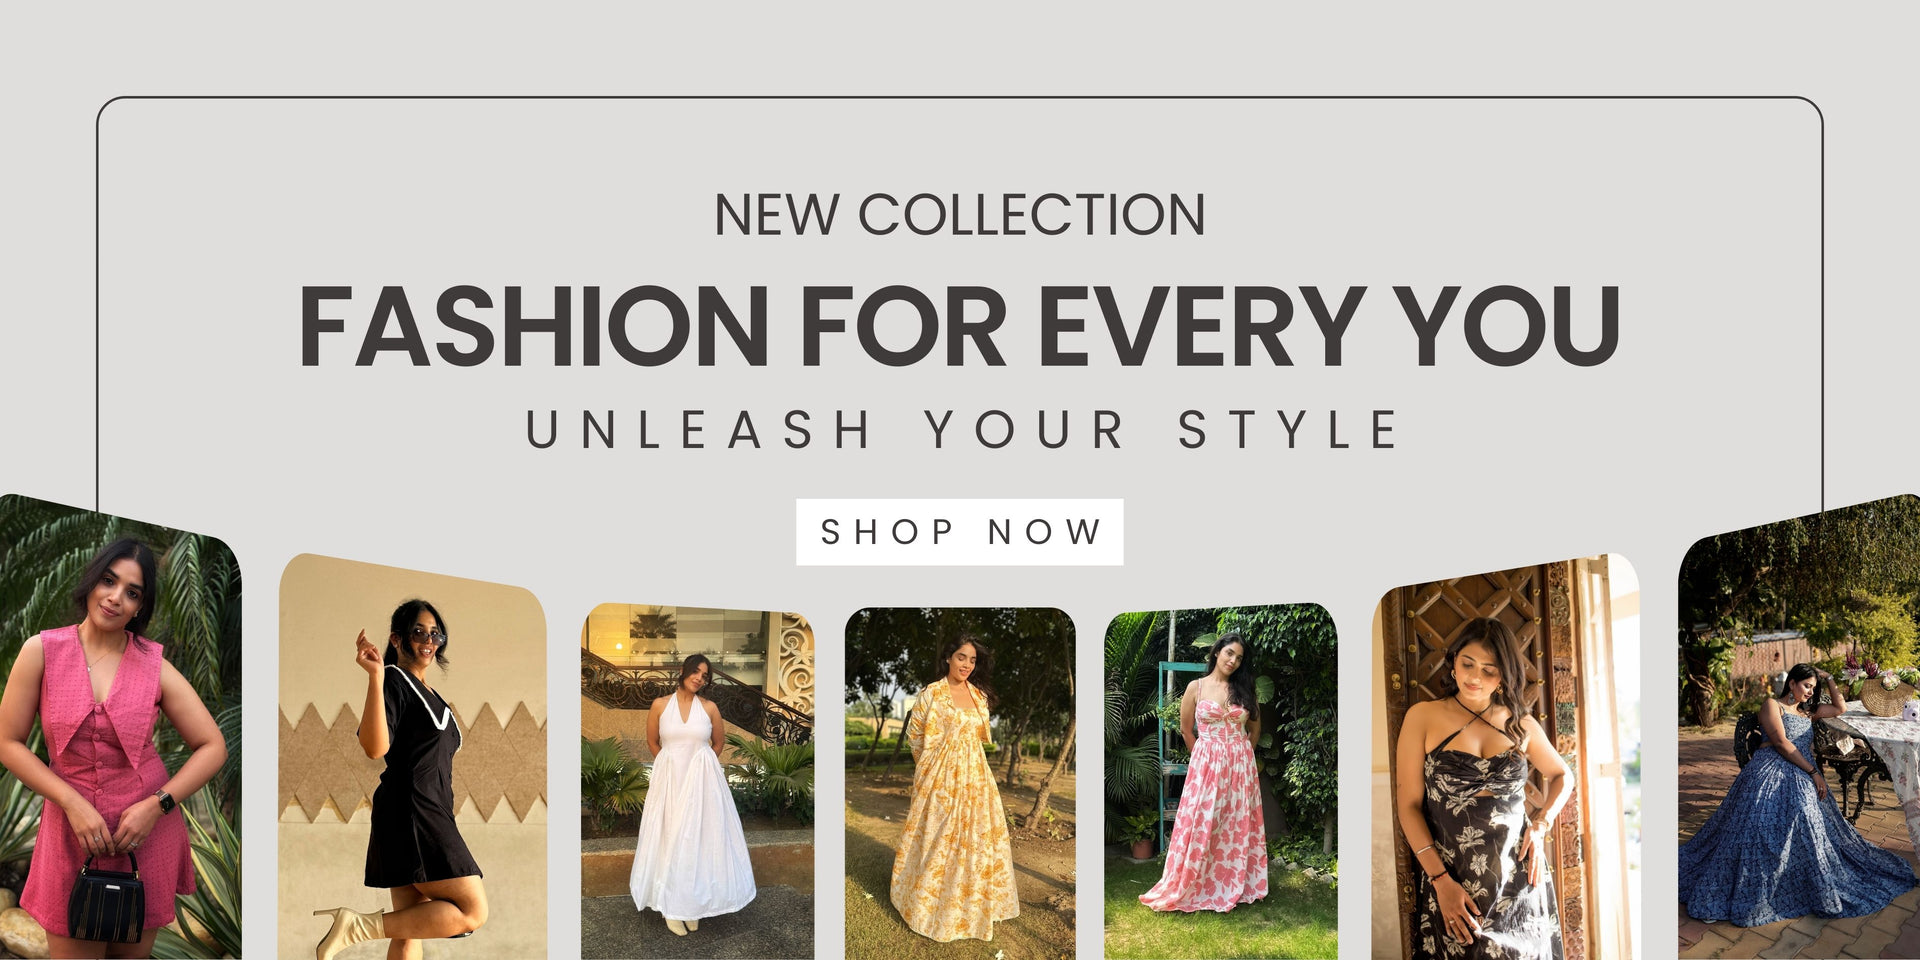Click the FASHION FOR EVERY YOU headline
This screenshot has width=1920, height=960.
click(x=959, y=326)
